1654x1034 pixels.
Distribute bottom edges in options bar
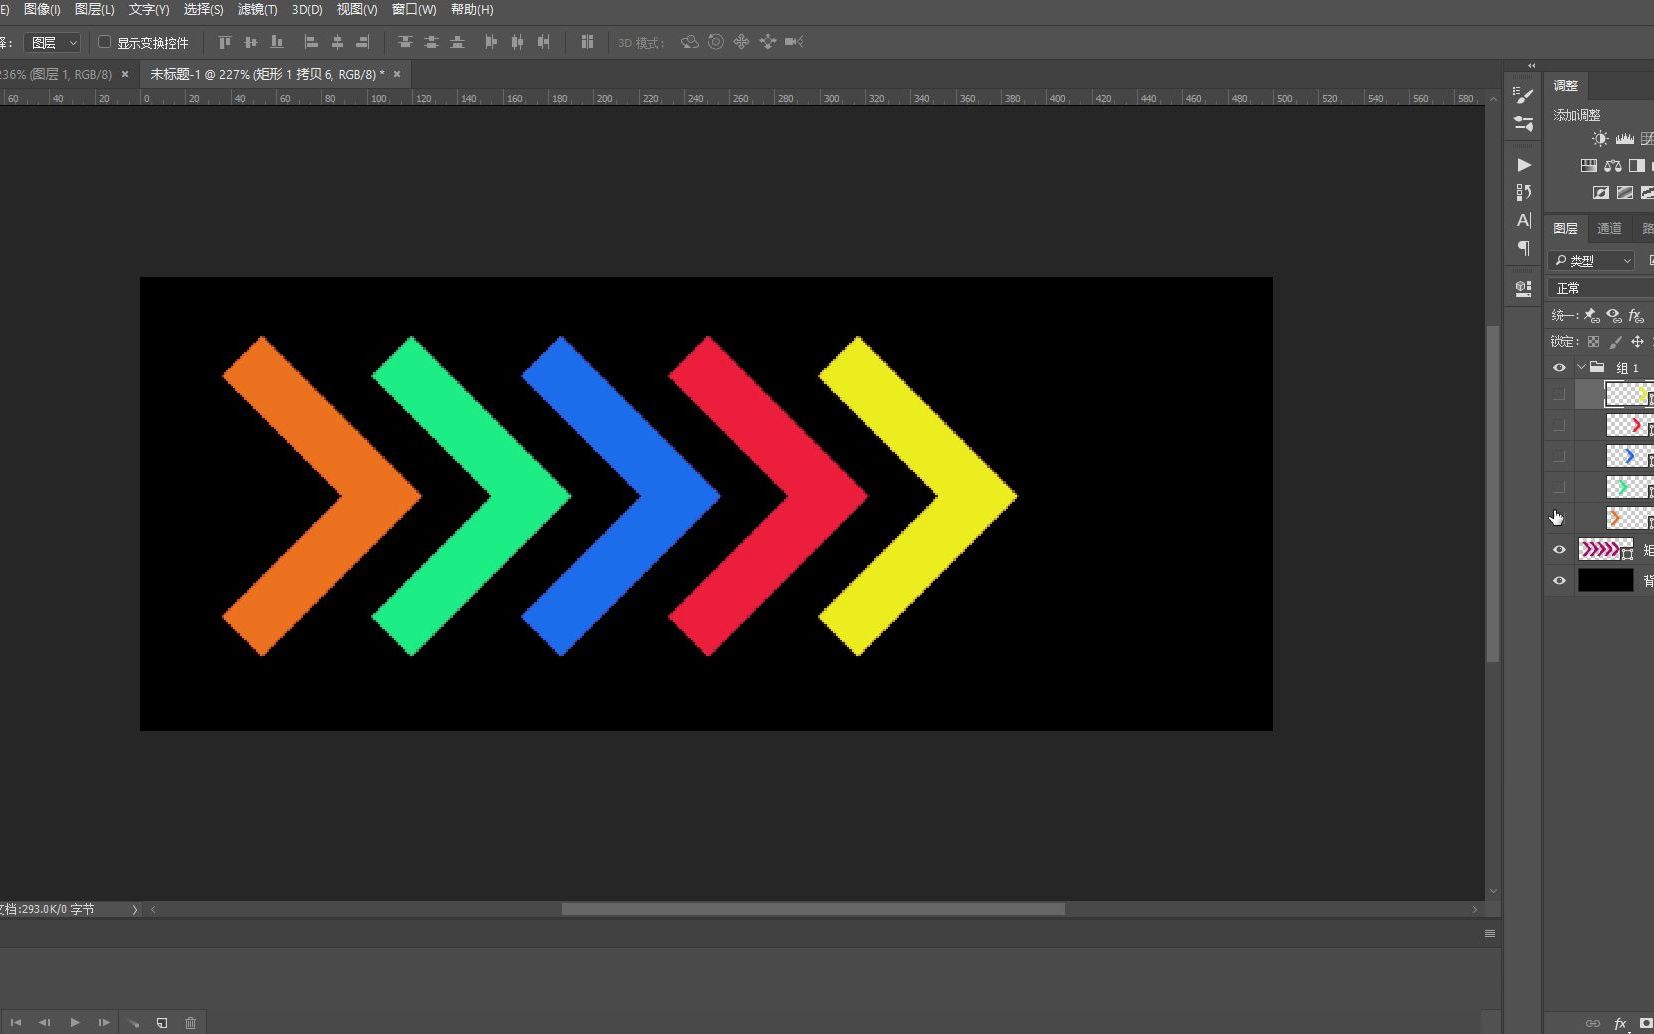457,42
